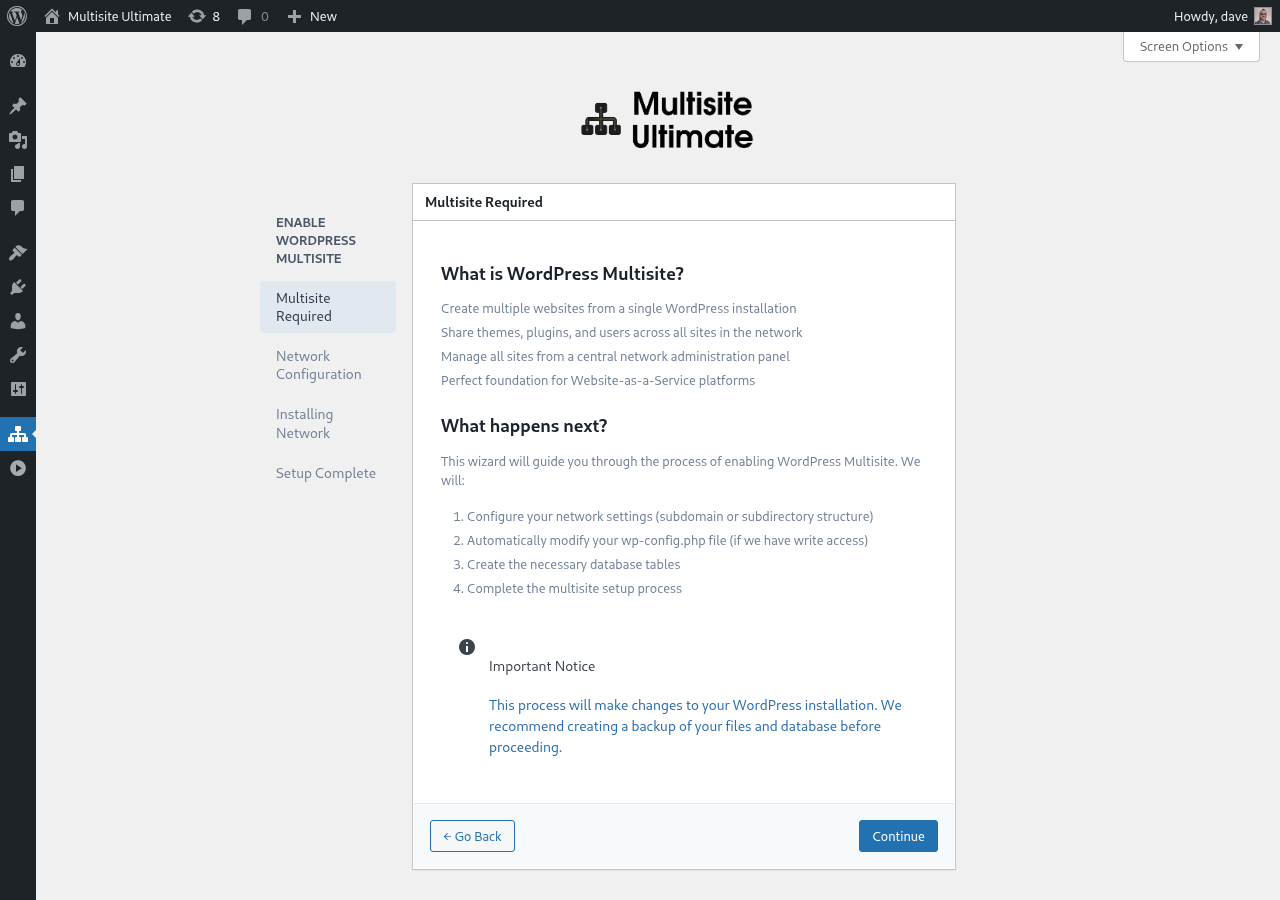The image size is (1280, 900).
Task: Open the Howdy, dave account menu
Action: coord(1222,16)
